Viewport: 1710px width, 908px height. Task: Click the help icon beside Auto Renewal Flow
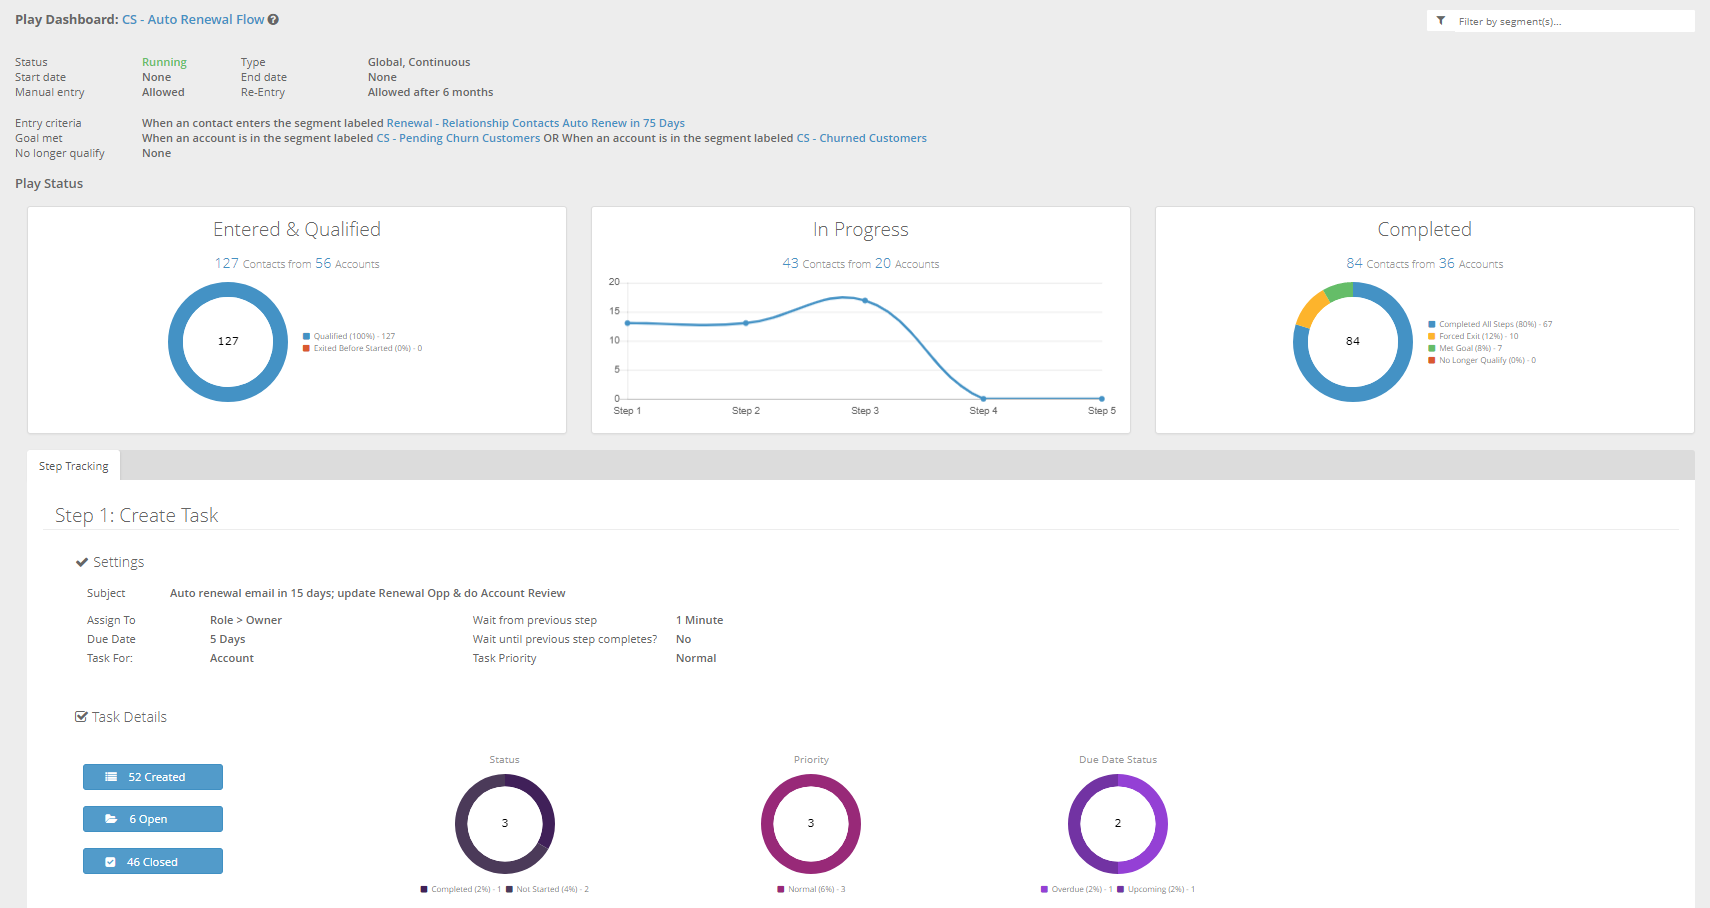click(273, 20)
